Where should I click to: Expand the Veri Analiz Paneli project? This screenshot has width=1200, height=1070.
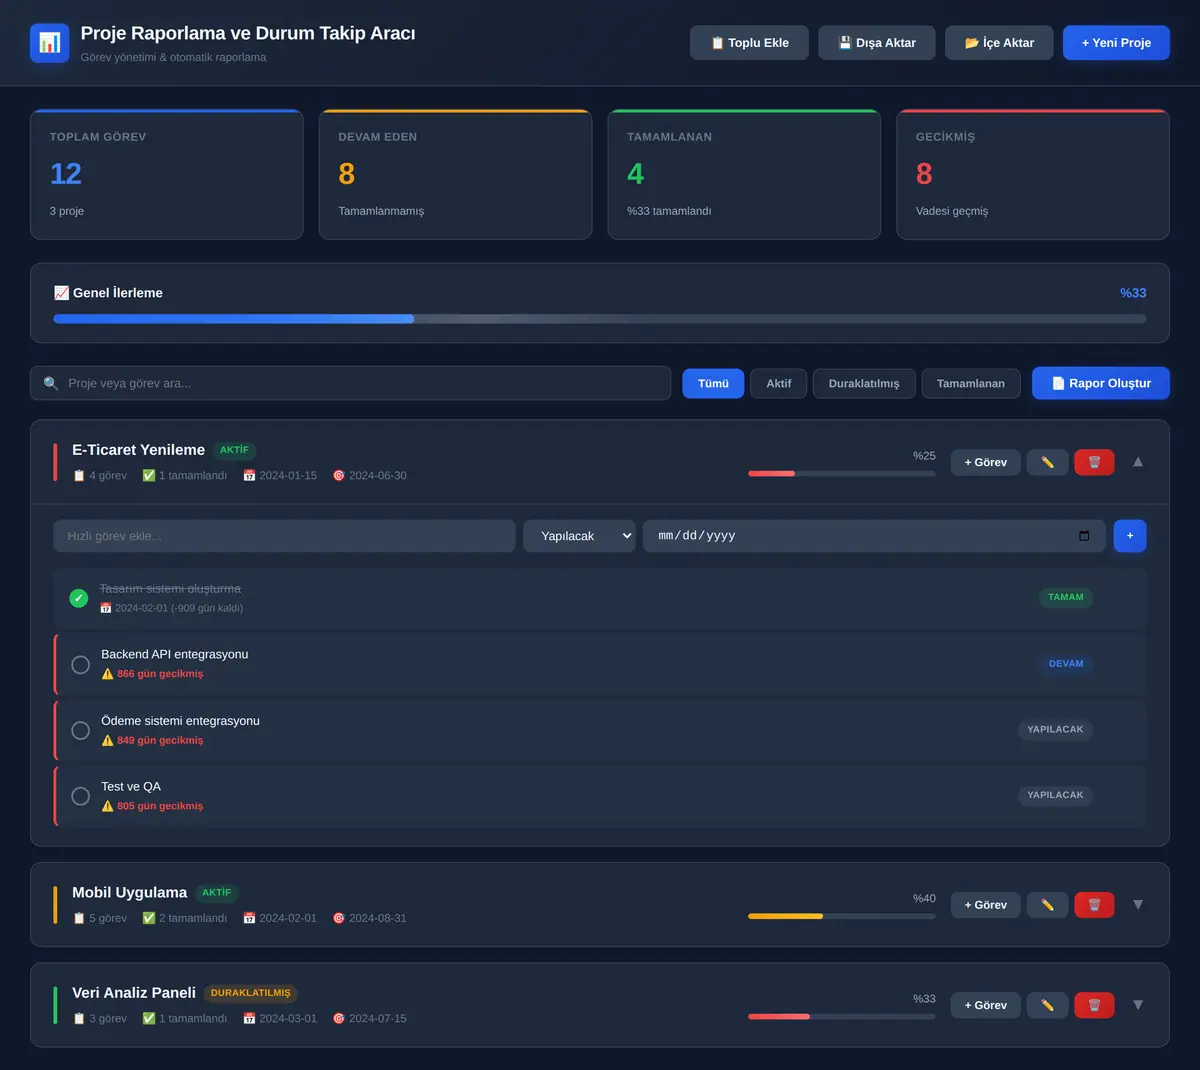pos(1138,1005)
